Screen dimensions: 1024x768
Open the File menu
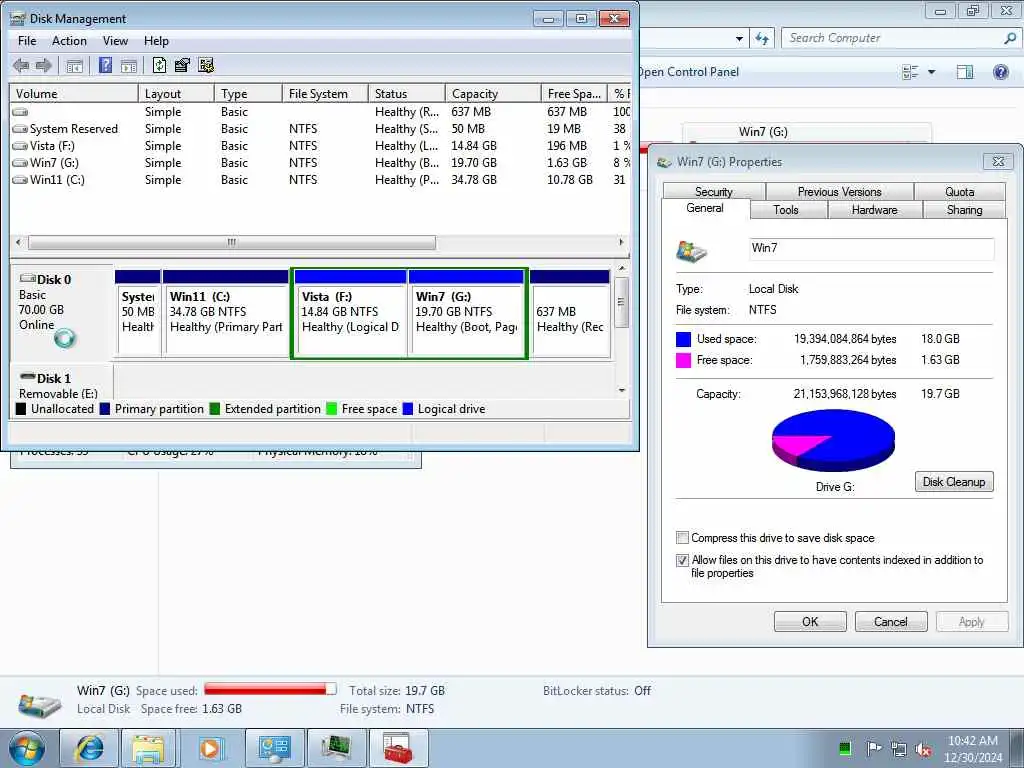tap(27, 40)
